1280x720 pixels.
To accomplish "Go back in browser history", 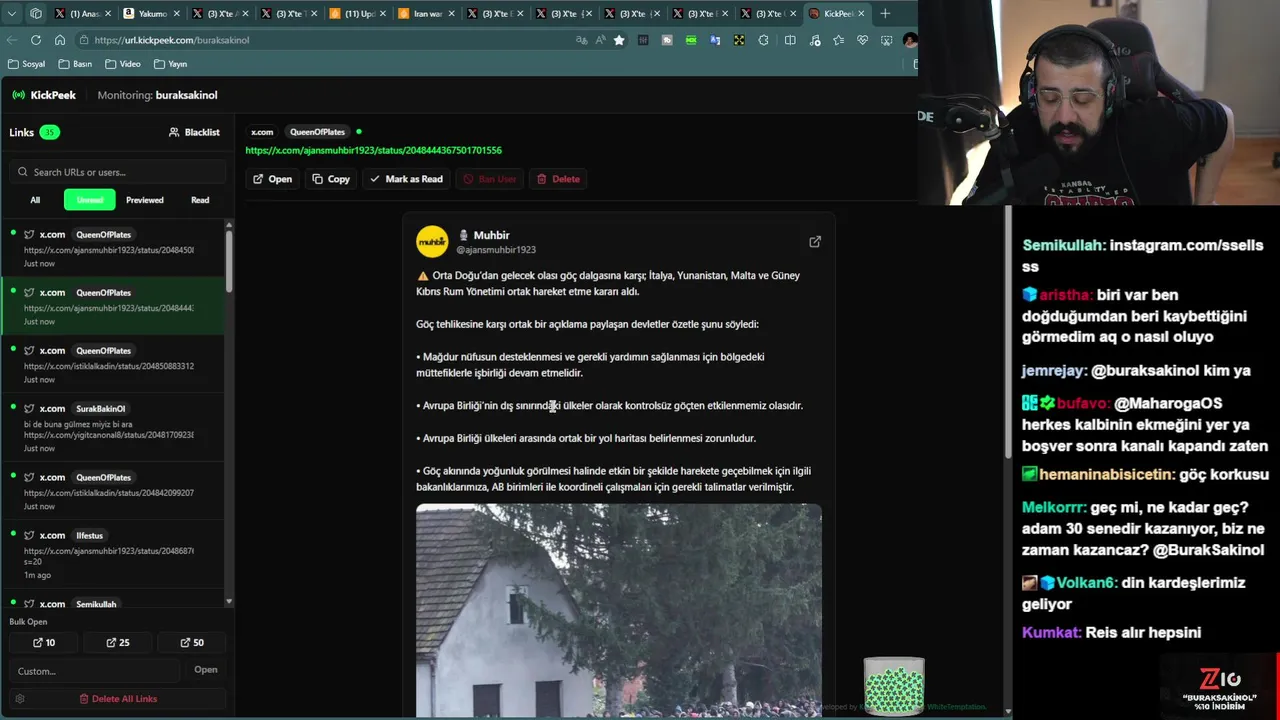I will pos(12,40).
